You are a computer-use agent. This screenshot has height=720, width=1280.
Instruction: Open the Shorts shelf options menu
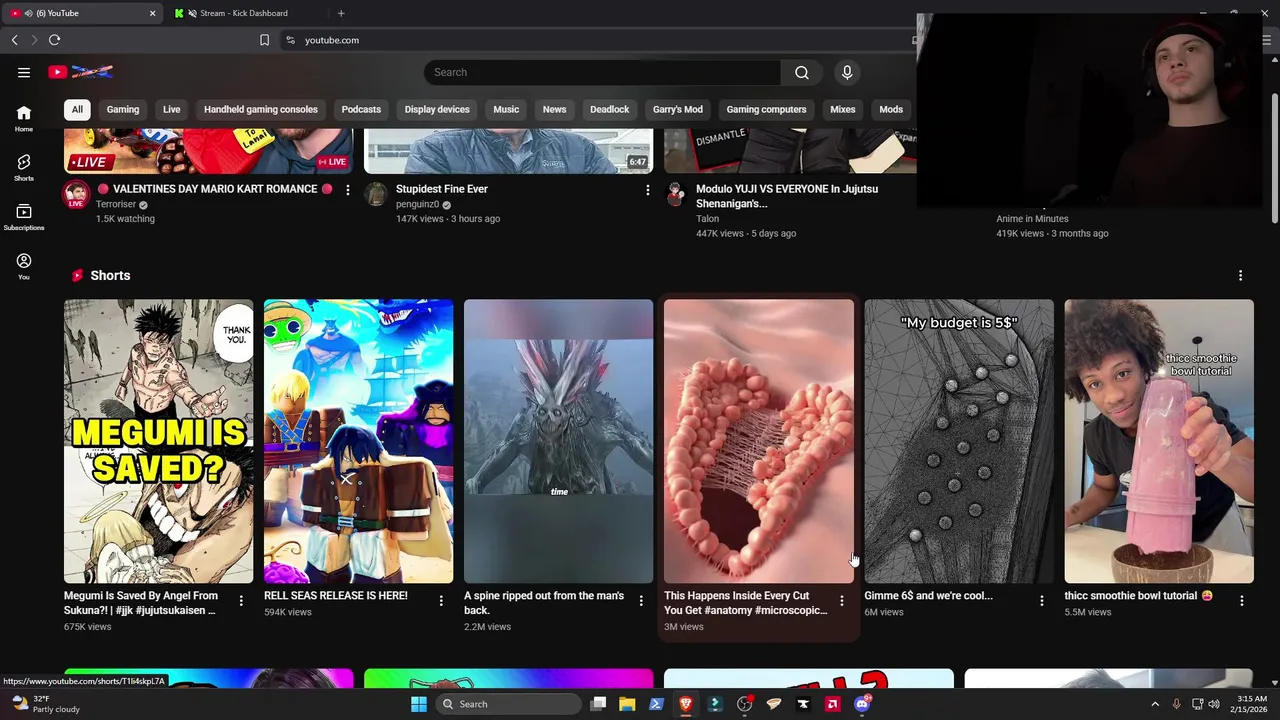tap(1241, 275)
